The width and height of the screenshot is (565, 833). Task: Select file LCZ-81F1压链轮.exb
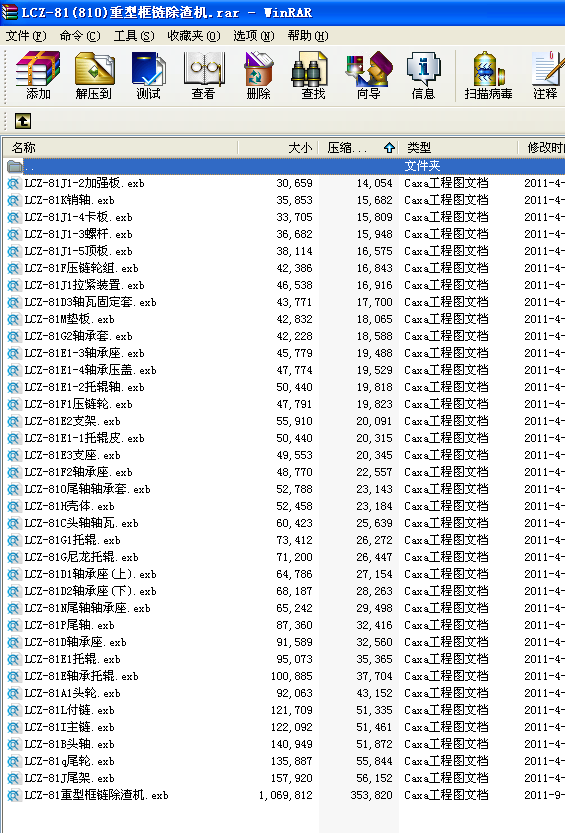(x=79, y=404)
